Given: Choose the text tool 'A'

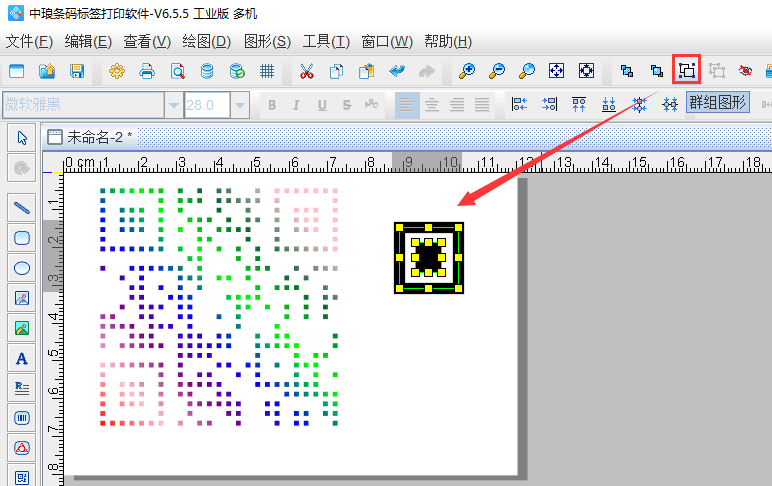Looking at the screenshot, I should (x=22, y=358).
